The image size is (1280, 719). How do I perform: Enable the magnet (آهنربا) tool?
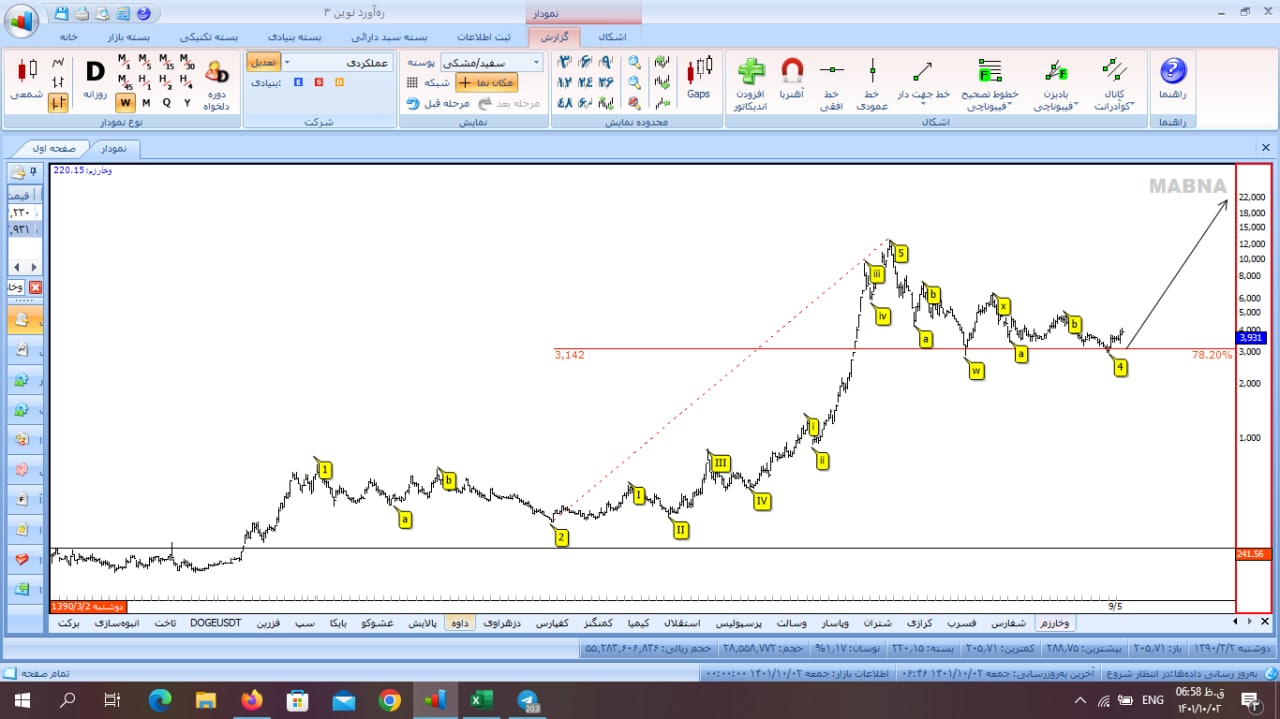791,78
